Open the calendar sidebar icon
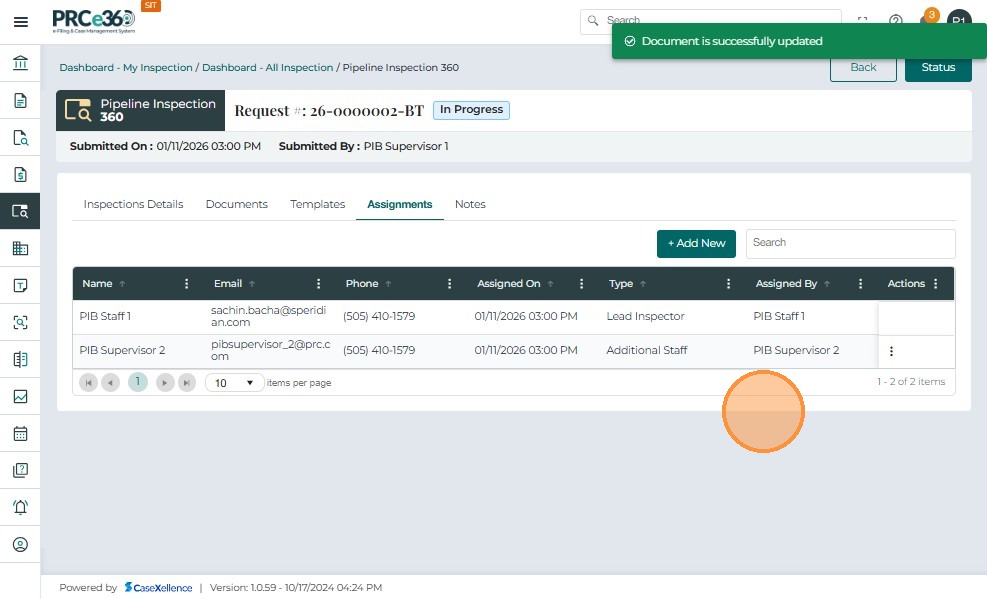Viewport: 987px width, 599px height. pyautogui.click(x=20, y=434)
